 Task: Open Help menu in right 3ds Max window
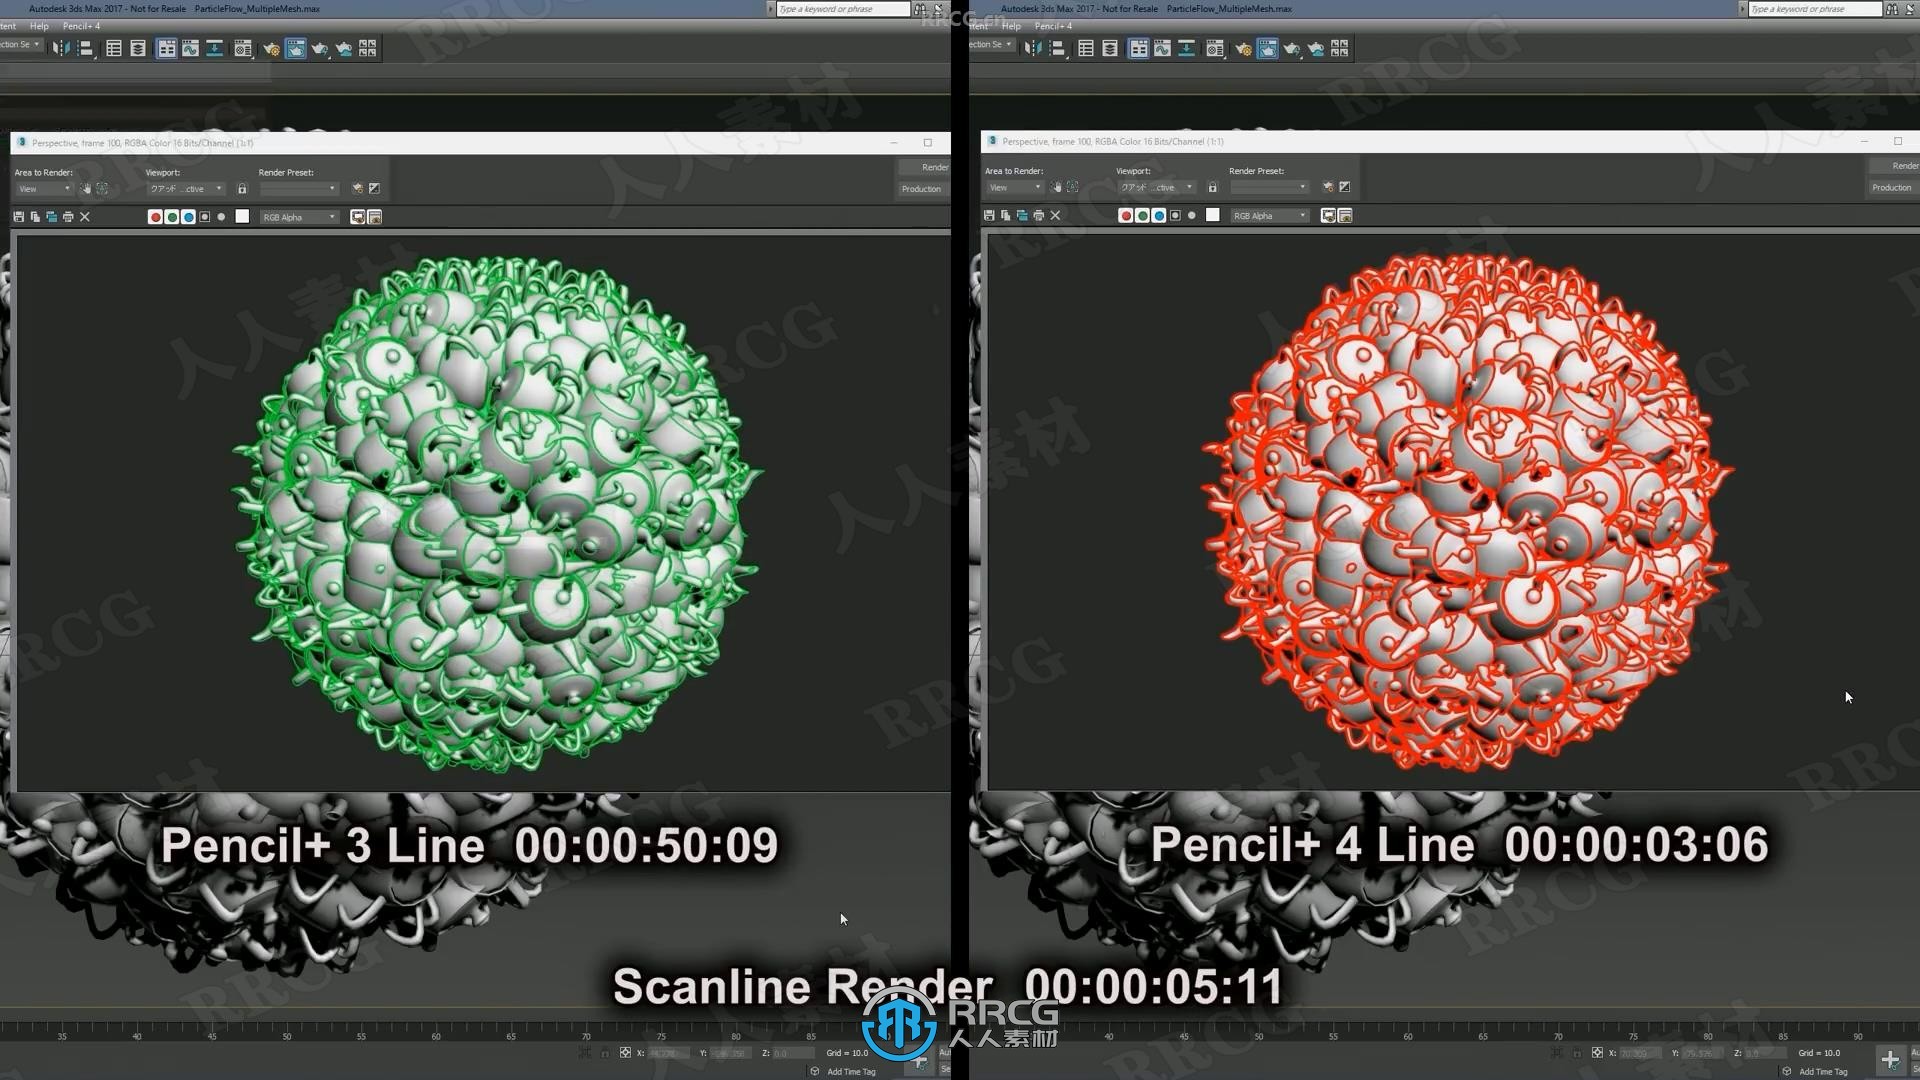(1011, 26)
